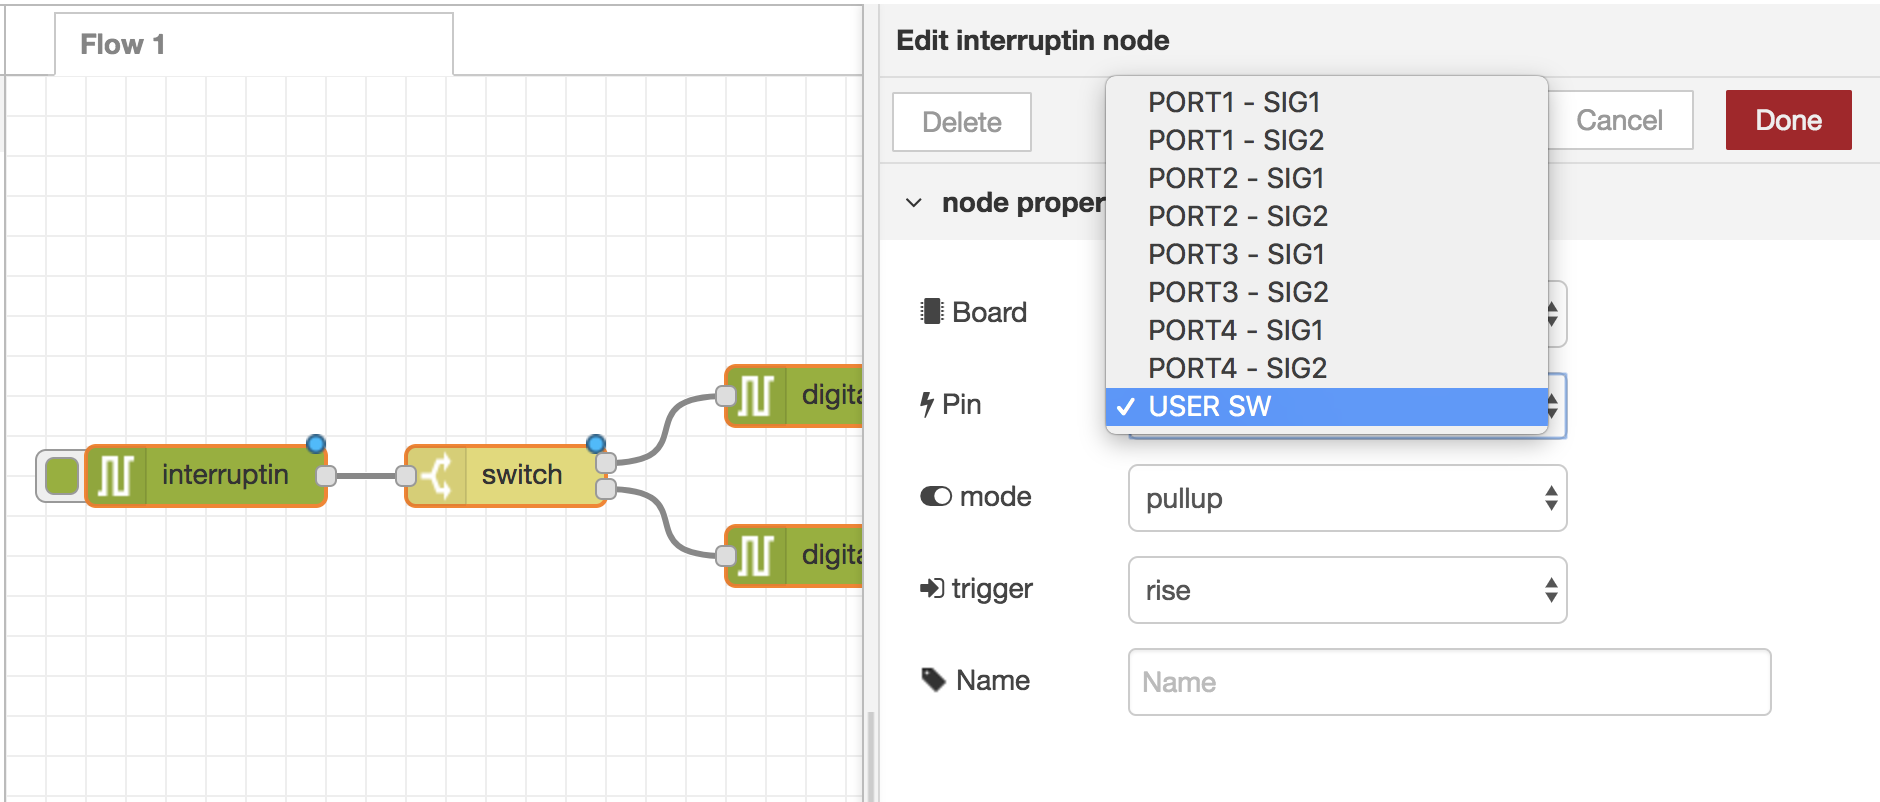Click the arrow icon beside trigger
Image resolution: width=1880 pixels, height=802 pixels.
coord(931,588)
